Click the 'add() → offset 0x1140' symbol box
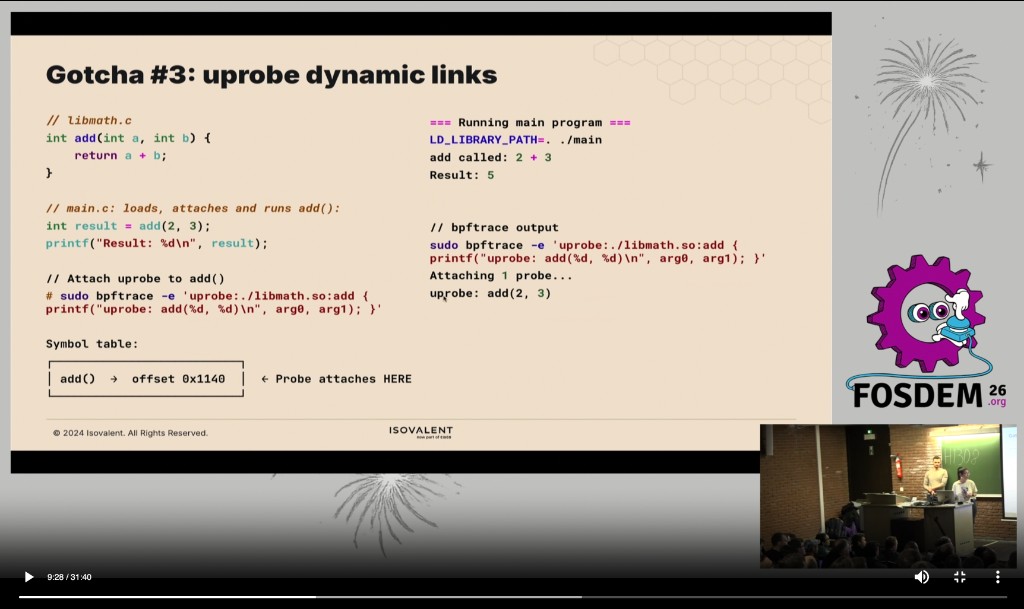1024x609 pixels. point(146,379)
